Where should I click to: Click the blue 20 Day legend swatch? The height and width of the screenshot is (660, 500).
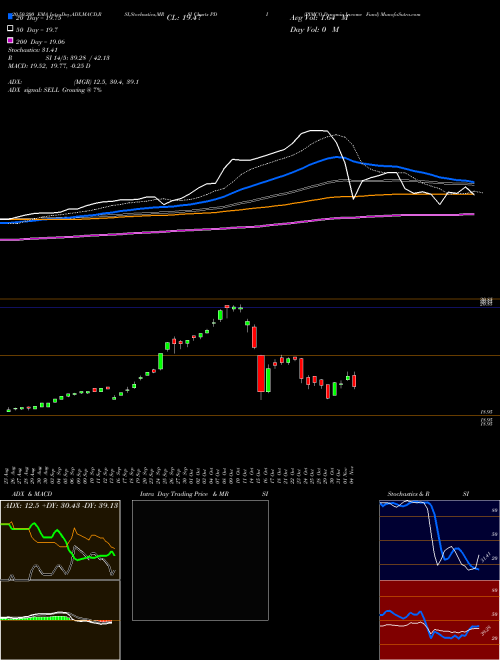(10, 17)
